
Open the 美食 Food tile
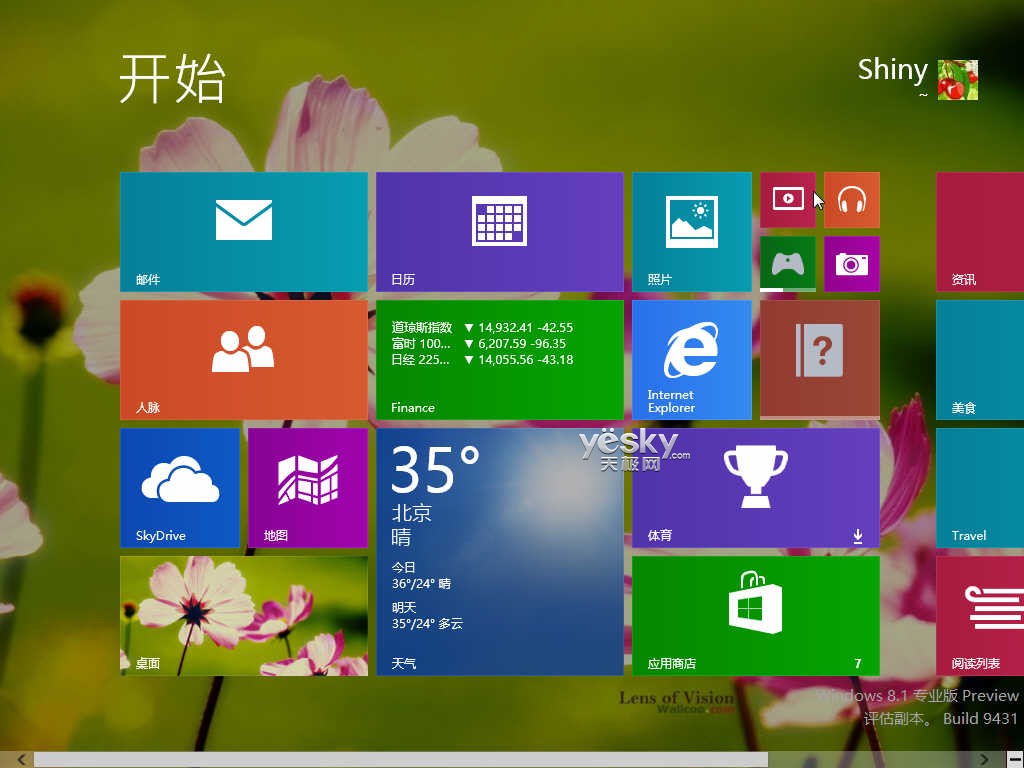point(980,360)
